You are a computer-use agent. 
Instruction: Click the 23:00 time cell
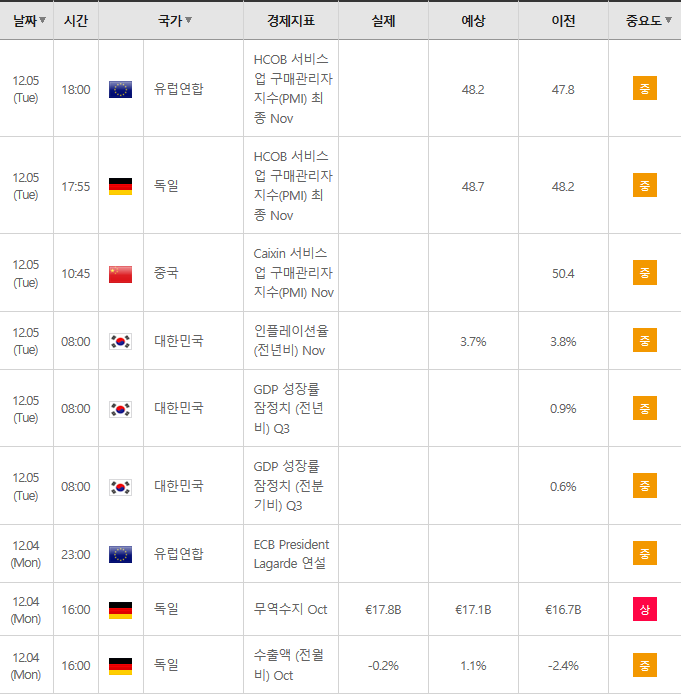pos(76,554)
